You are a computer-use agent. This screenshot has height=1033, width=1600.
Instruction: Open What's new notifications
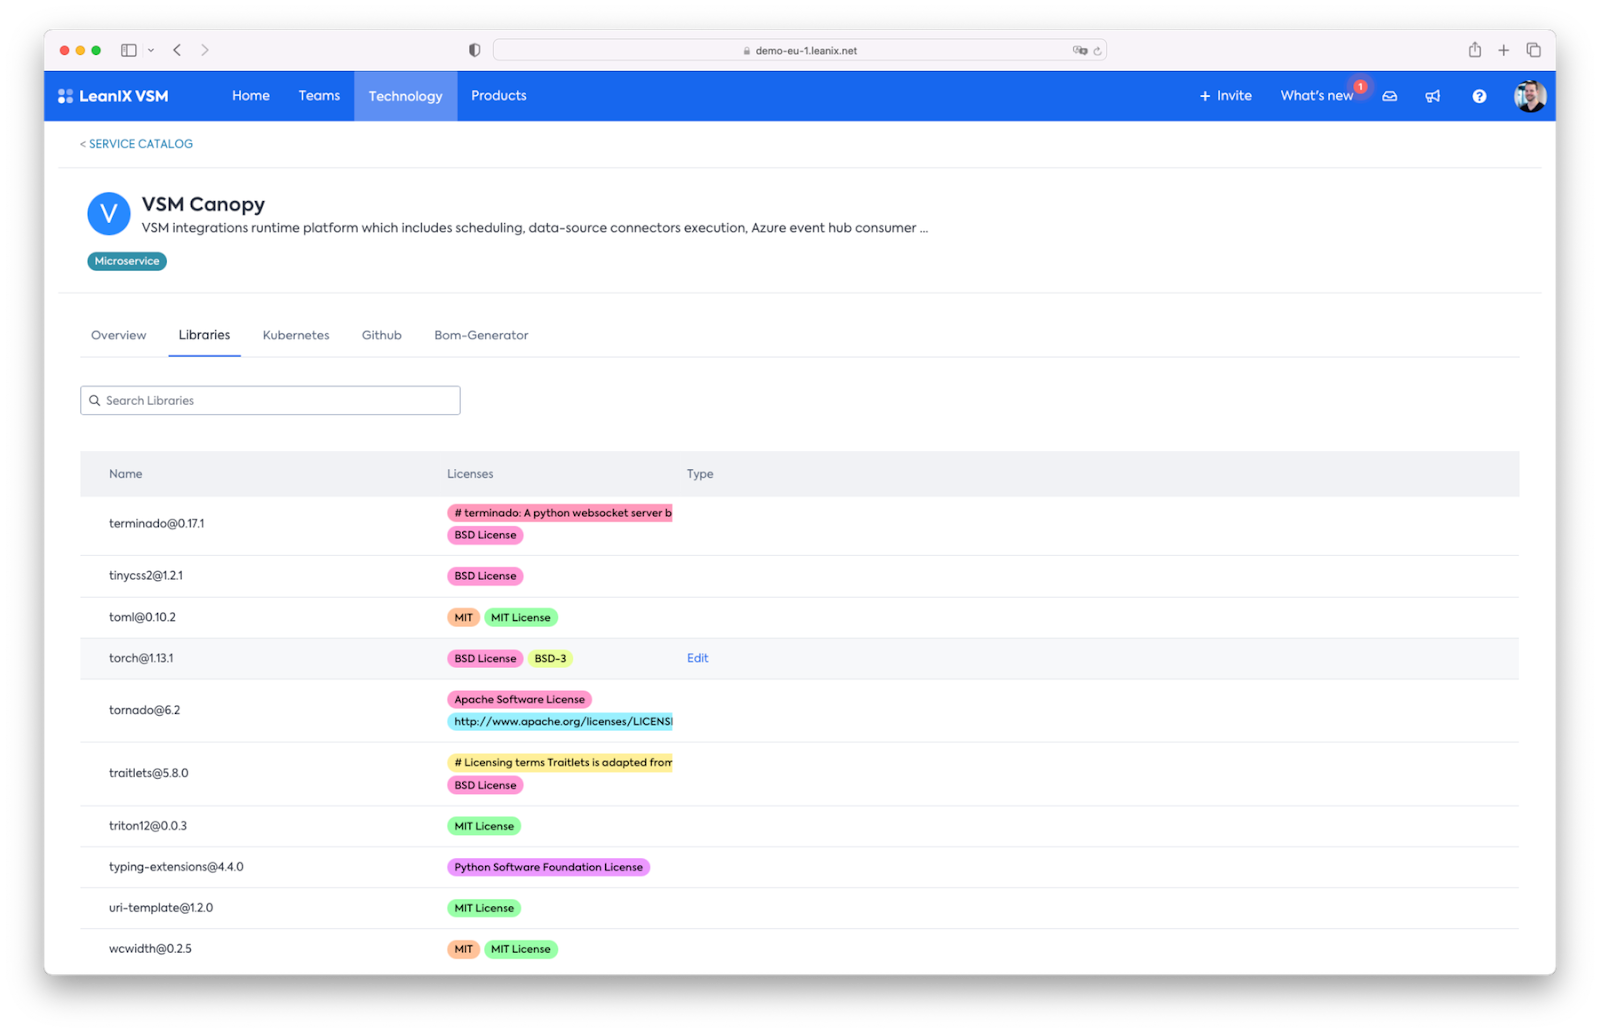click(1317, 96)
